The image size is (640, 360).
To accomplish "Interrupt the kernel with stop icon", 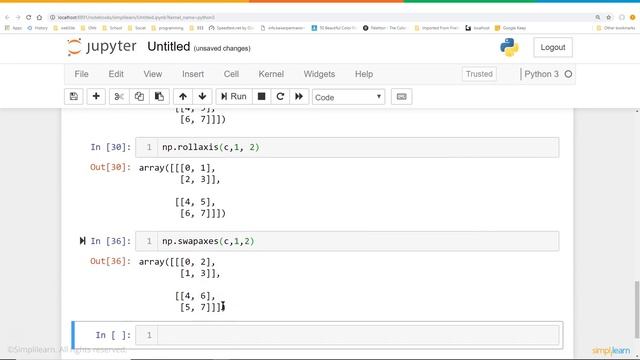I will click(x=262, y=97).
